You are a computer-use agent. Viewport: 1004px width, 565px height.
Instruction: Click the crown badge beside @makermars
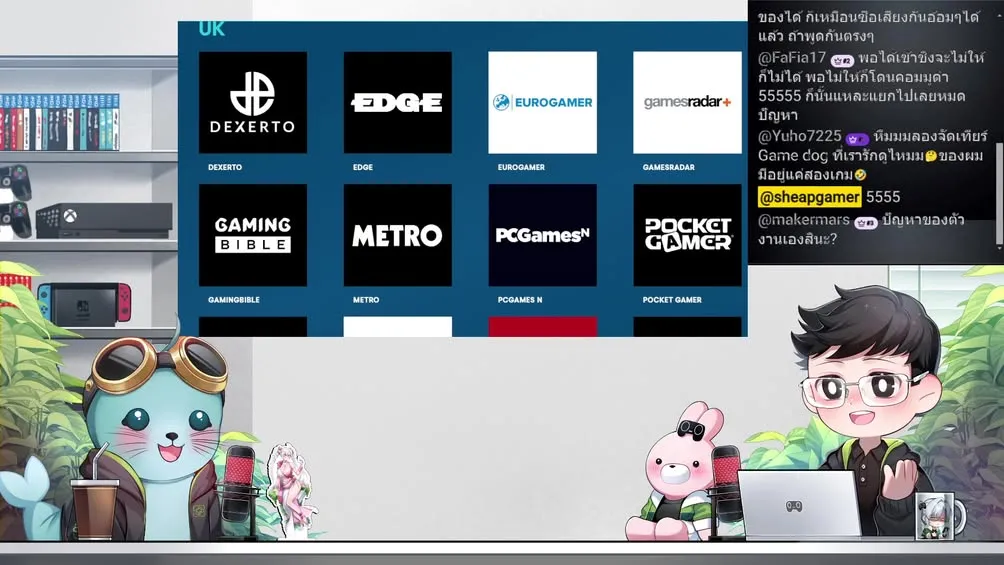click(x=865, y=222)
